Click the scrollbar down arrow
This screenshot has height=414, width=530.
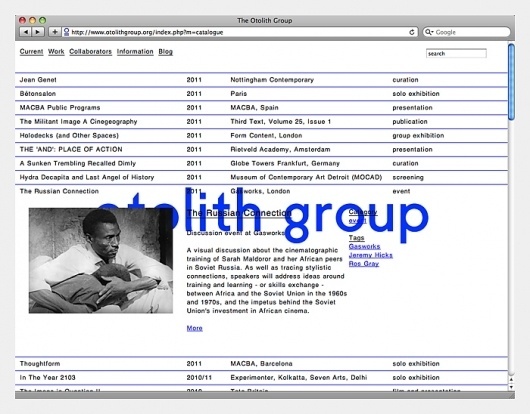(511, 387)
